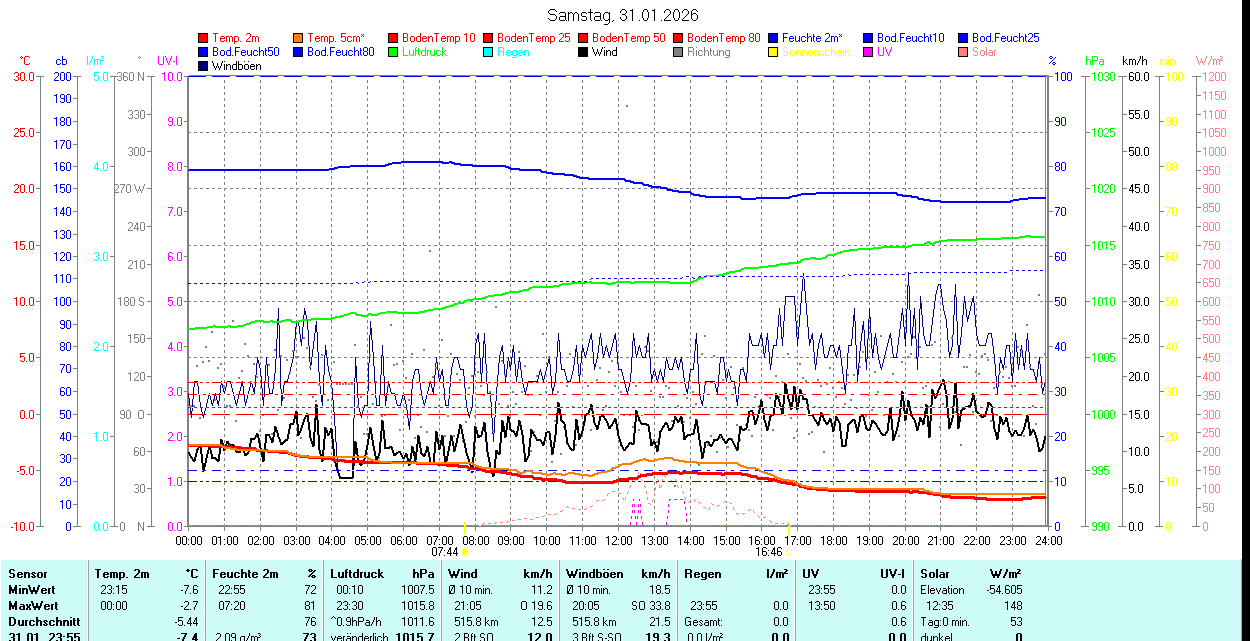Viewport: 1250px width, 641px height.
Task: Click the red Temp. 2m legend swatch
Action: click(204, 38)
